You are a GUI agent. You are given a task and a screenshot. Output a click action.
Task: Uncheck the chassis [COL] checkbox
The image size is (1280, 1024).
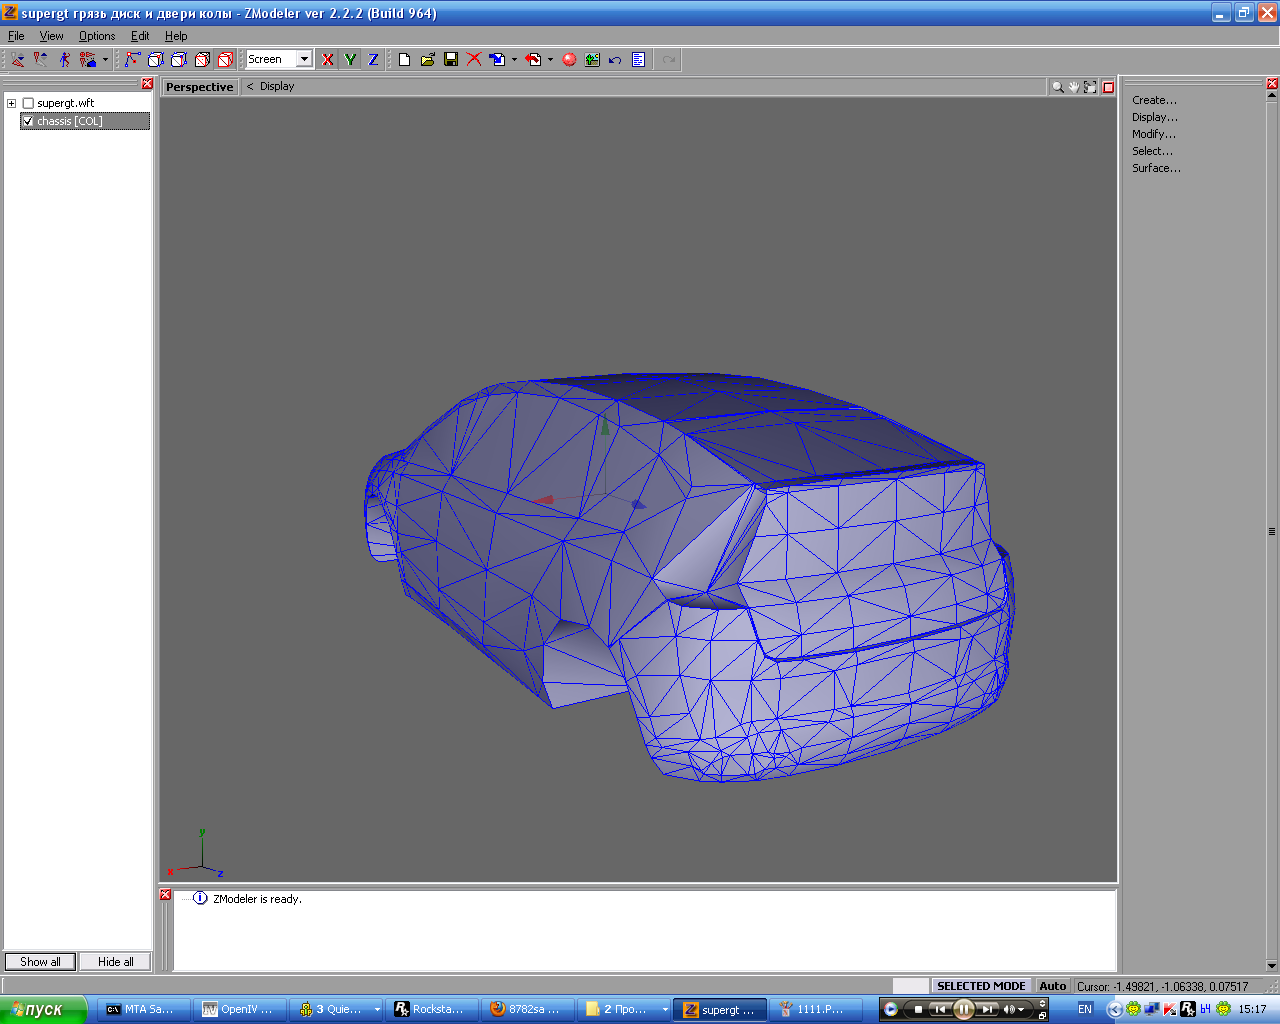pyautogui.click(x=28, y=121)
